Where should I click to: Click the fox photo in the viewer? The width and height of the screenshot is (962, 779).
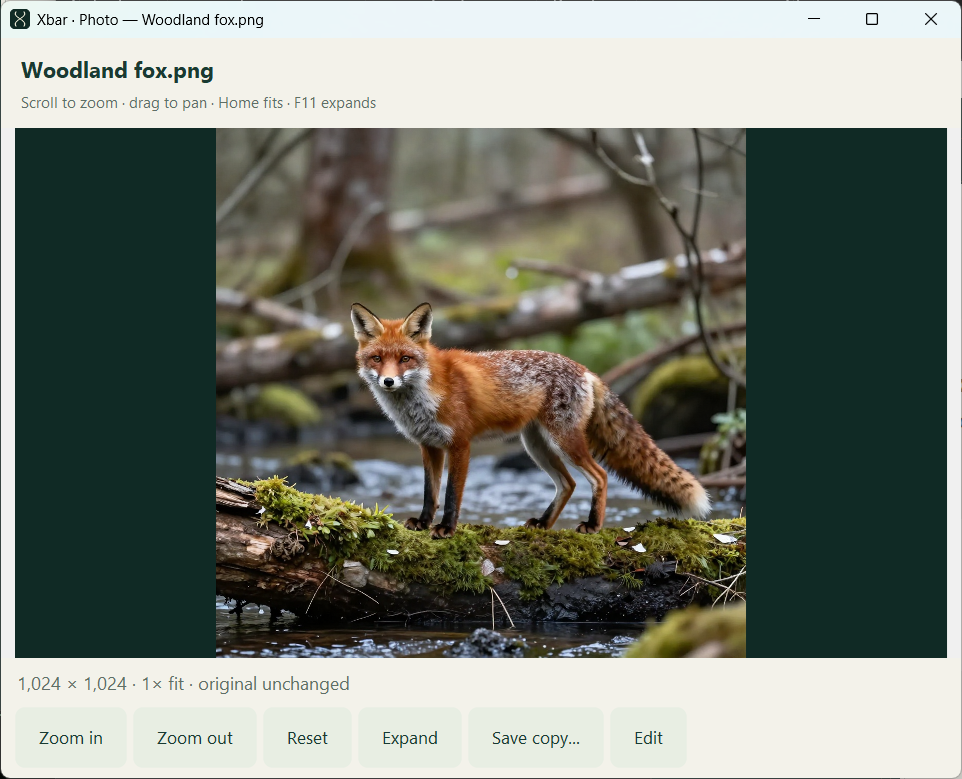tap(481, 393)
